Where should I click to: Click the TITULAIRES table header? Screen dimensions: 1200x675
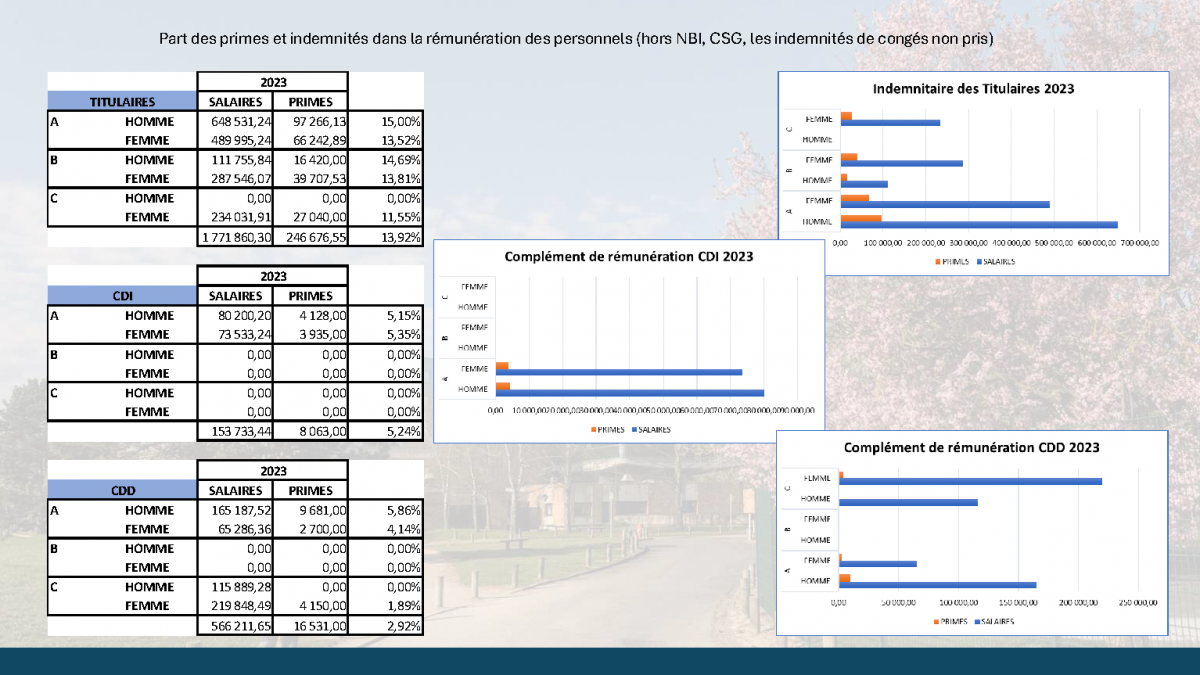coord(122,101)
